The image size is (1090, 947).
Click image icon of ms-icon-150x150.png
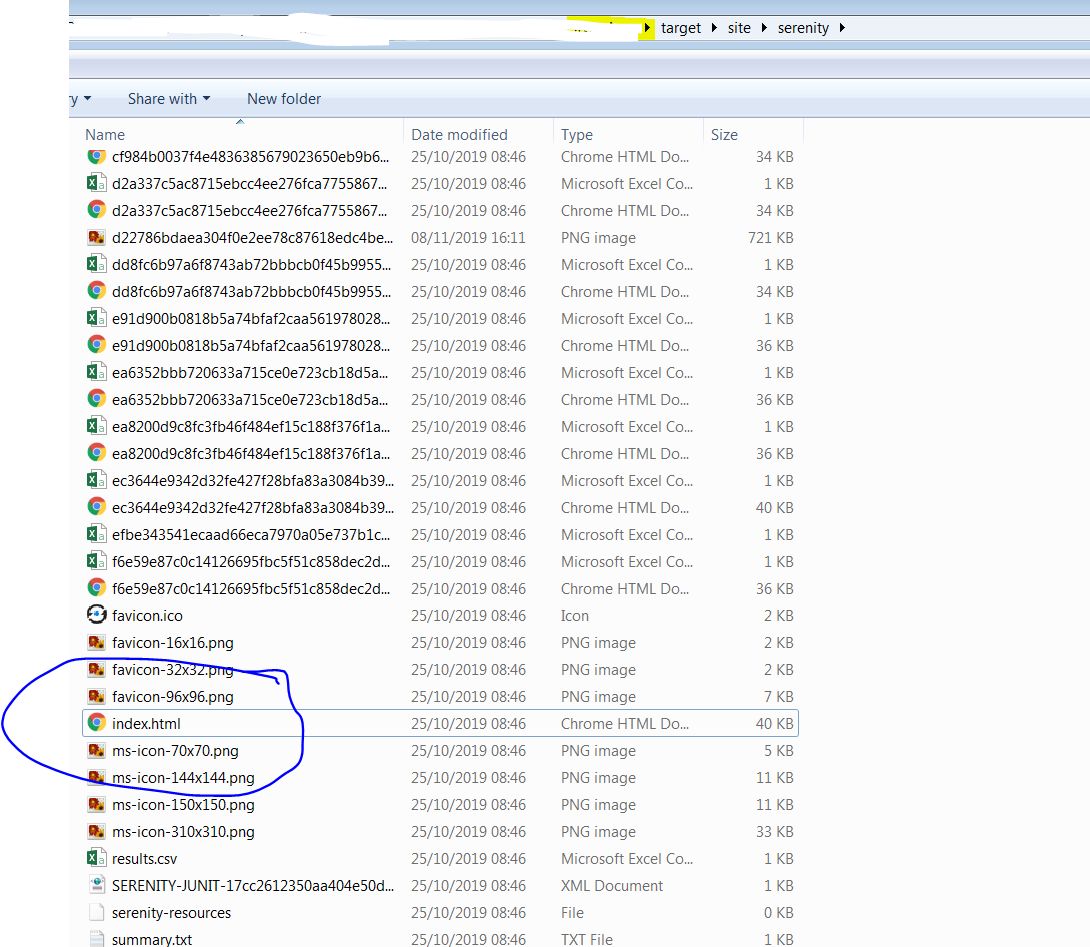pyautogui.click(x=97, y=804)
